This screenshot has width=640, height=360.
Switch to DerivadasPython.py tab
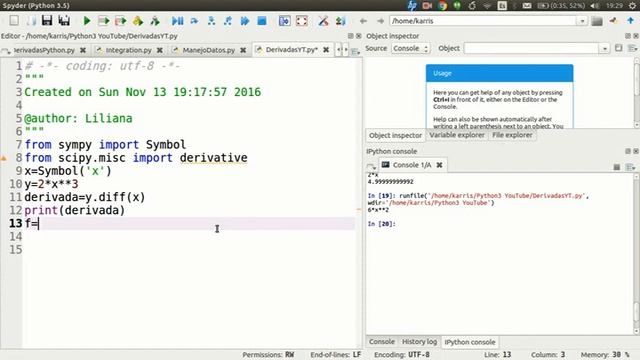44,50
